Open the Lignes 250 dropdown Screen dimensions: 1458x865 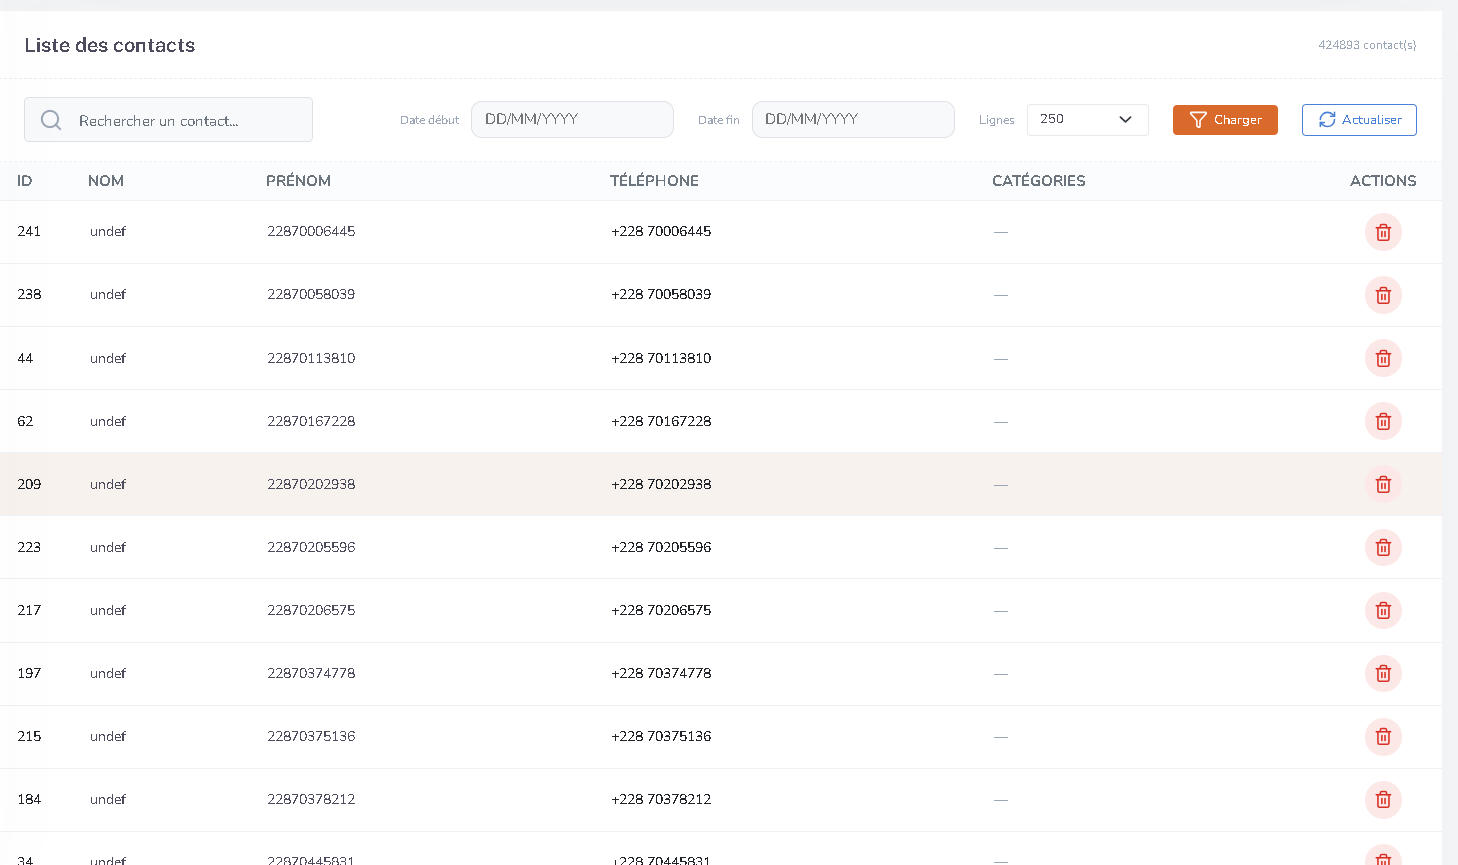1087,119
